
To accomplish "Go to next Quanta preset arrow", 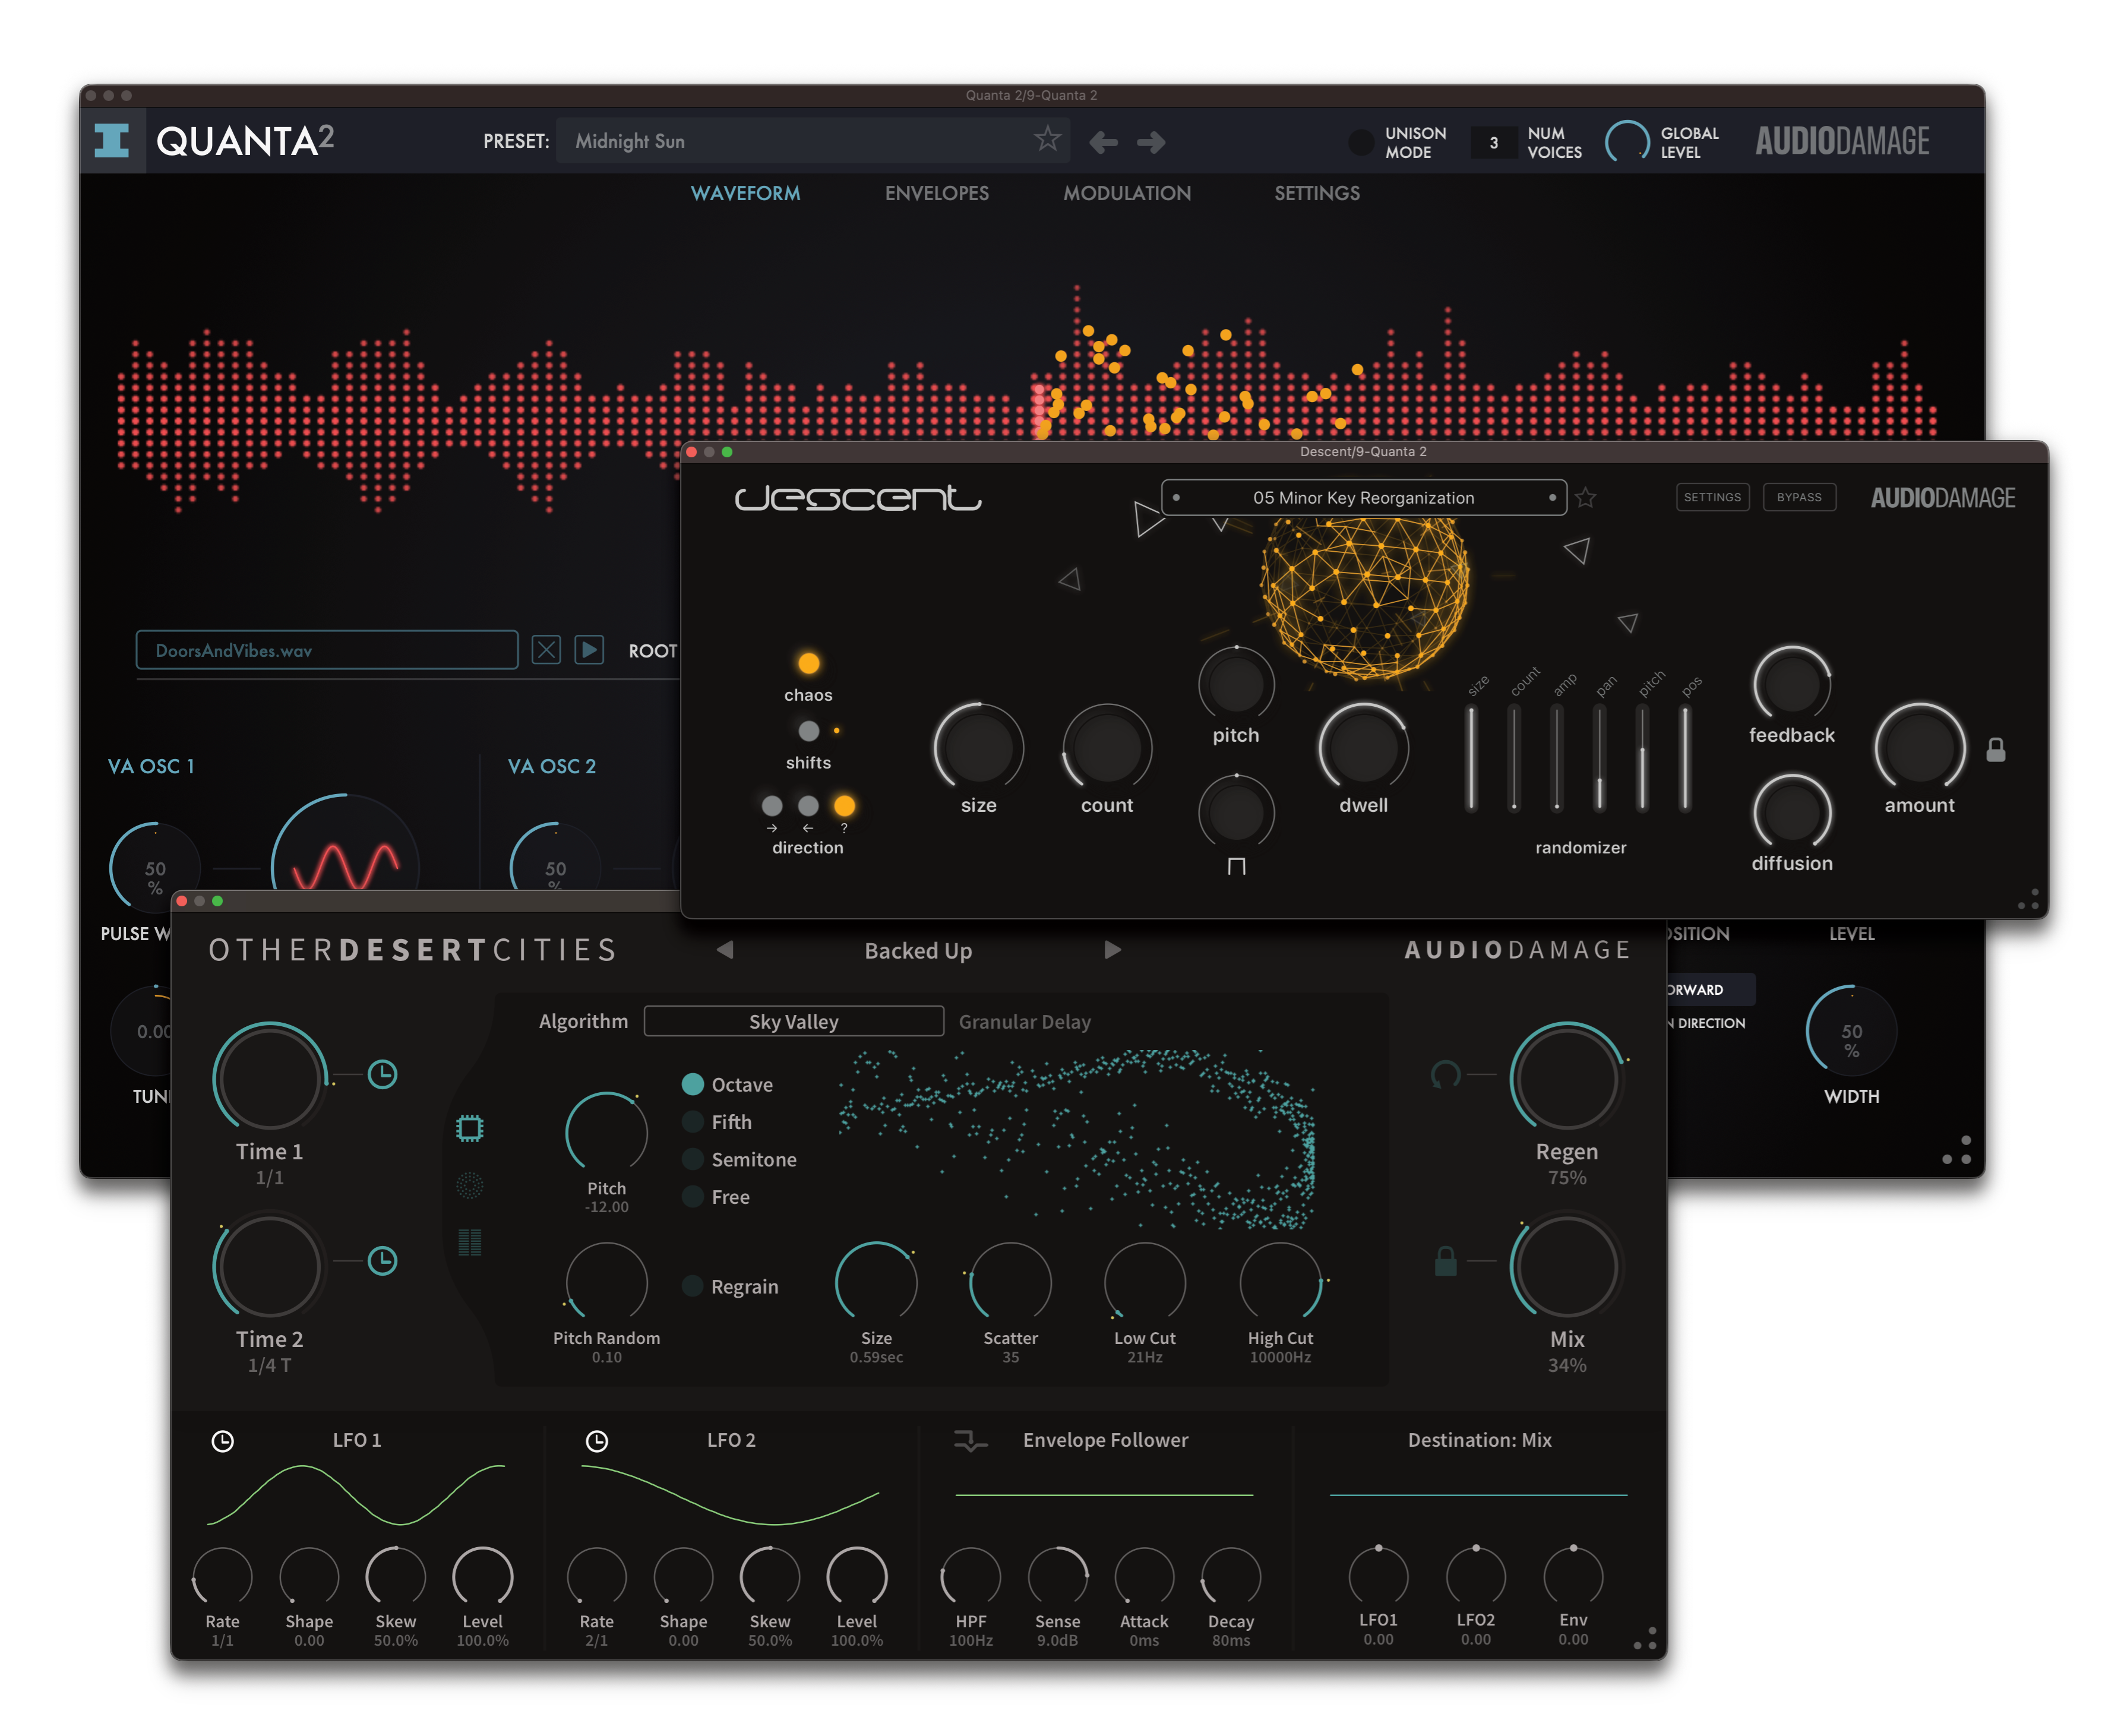I will [x=1150, y=142].
